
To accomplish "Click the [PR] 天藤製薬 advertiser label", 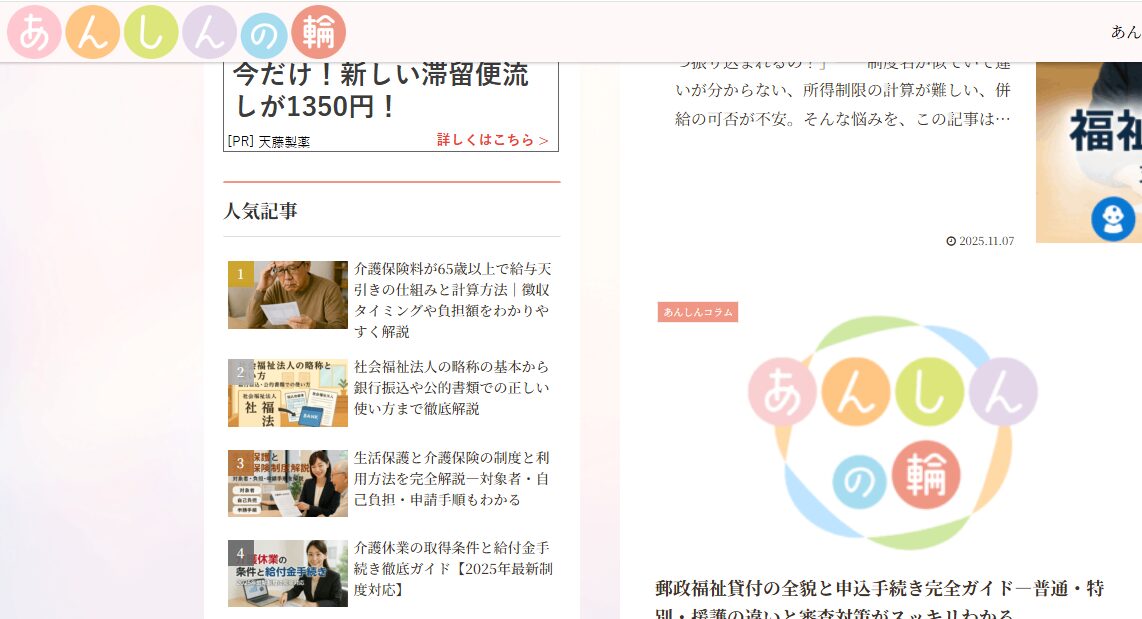I will tap(269, 142).
